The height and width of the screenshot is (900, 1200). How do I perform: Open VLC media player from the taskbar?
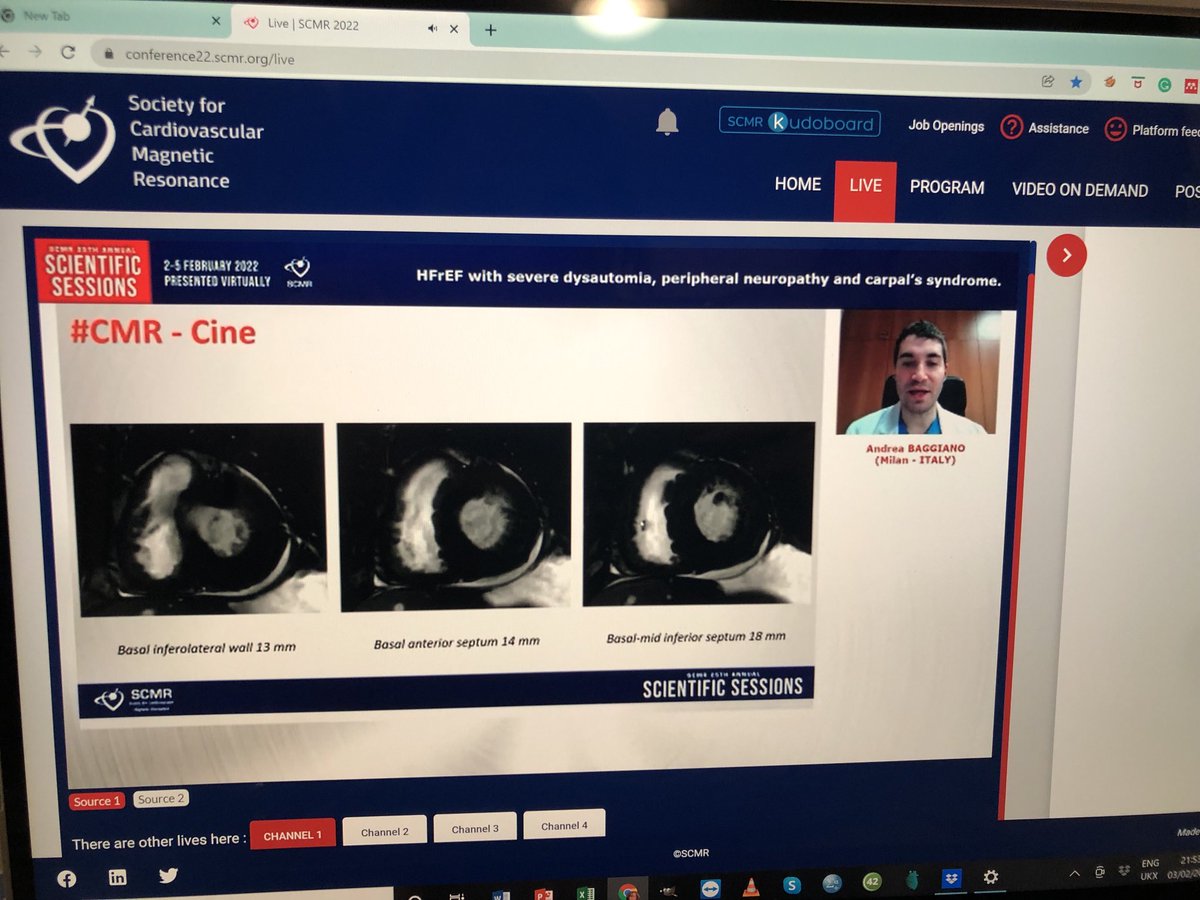click(x=751, y=887)
